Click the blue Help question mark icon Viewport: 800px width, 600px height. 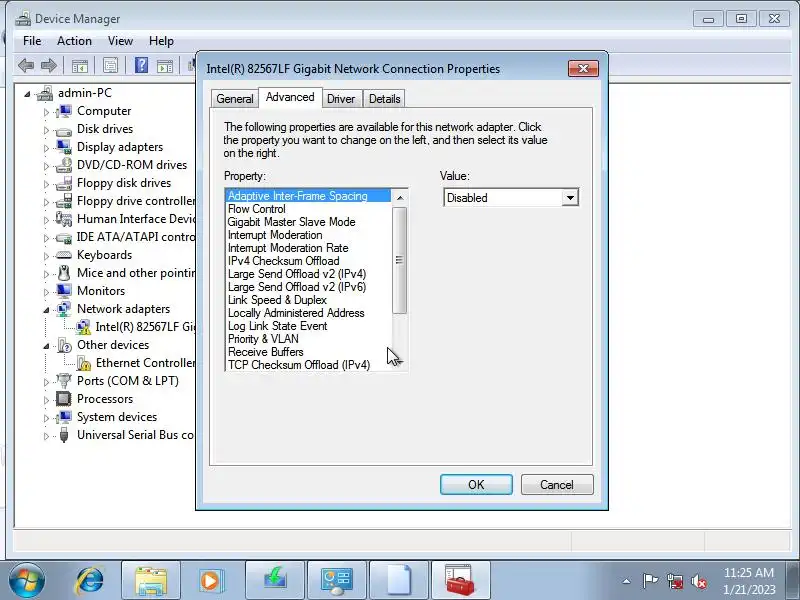click(141, 65)
